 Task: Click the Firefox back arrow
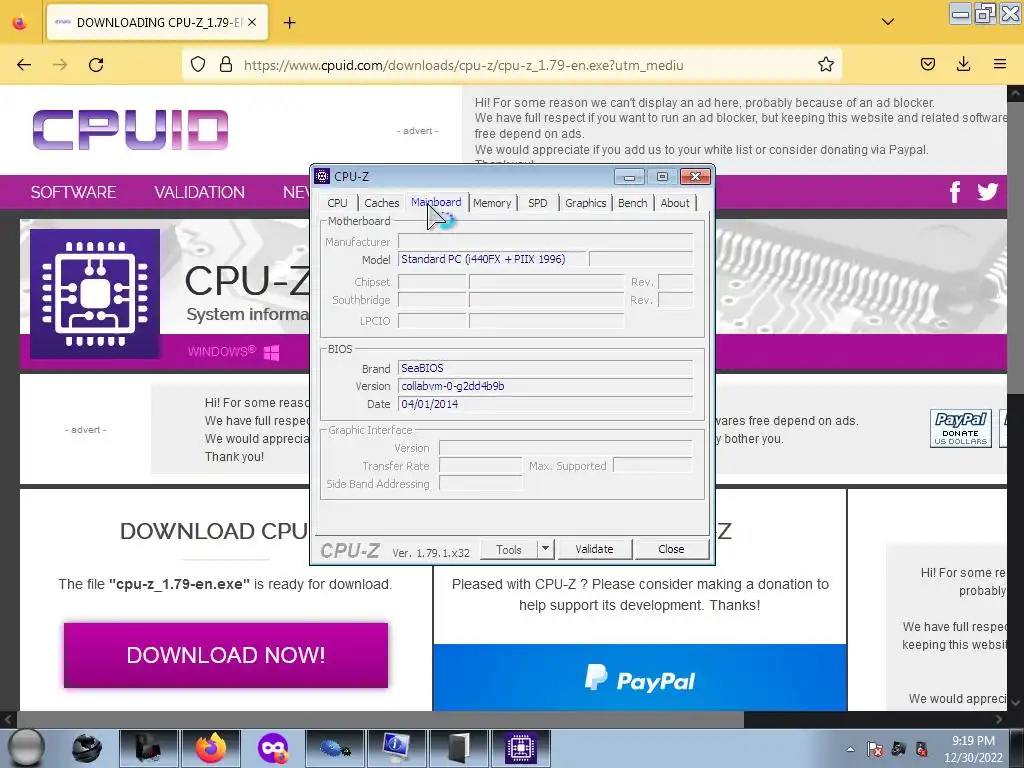(24, 65)
